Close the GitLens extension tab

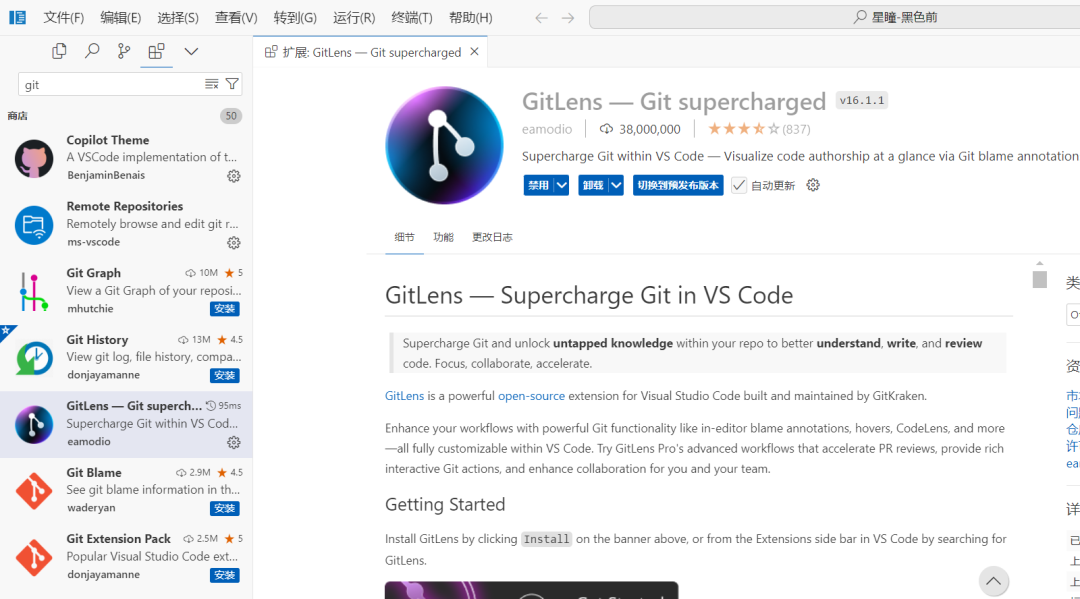pos(475,52)
